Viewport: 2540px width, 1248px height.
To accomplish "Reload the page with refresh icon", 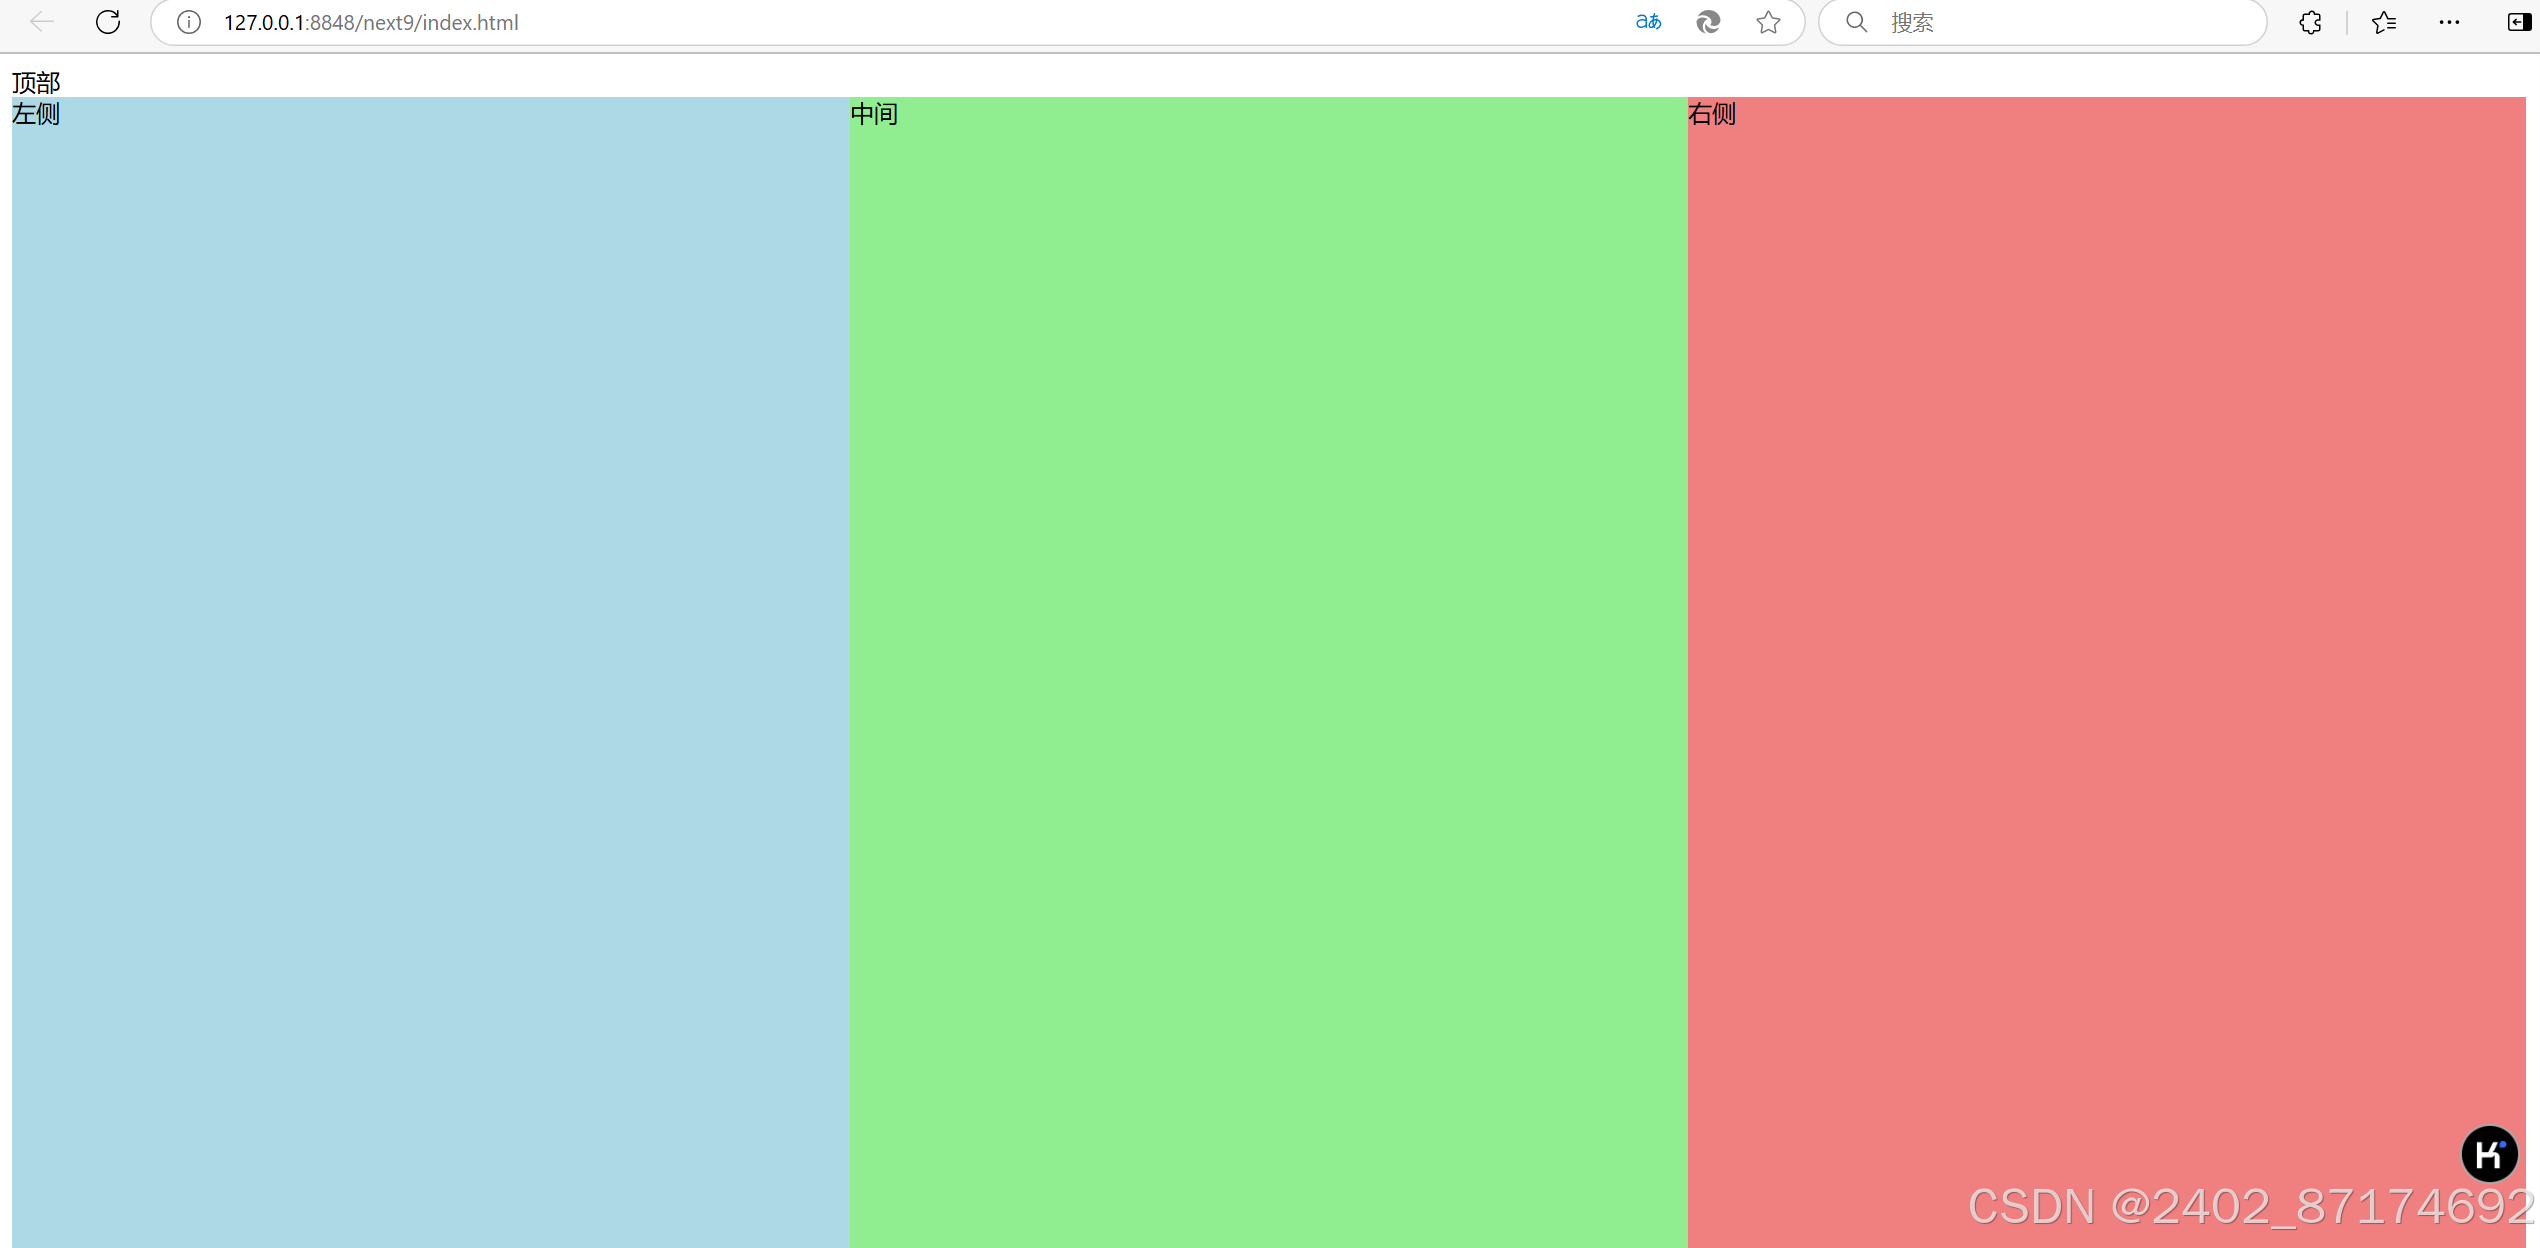I will (108, 22).
